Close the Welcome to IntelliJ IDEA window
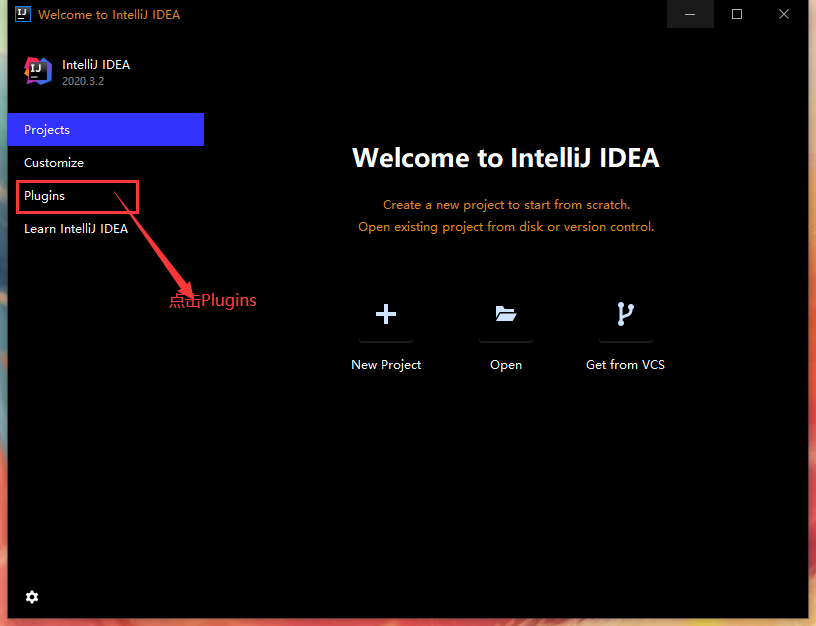 point(784,14)
